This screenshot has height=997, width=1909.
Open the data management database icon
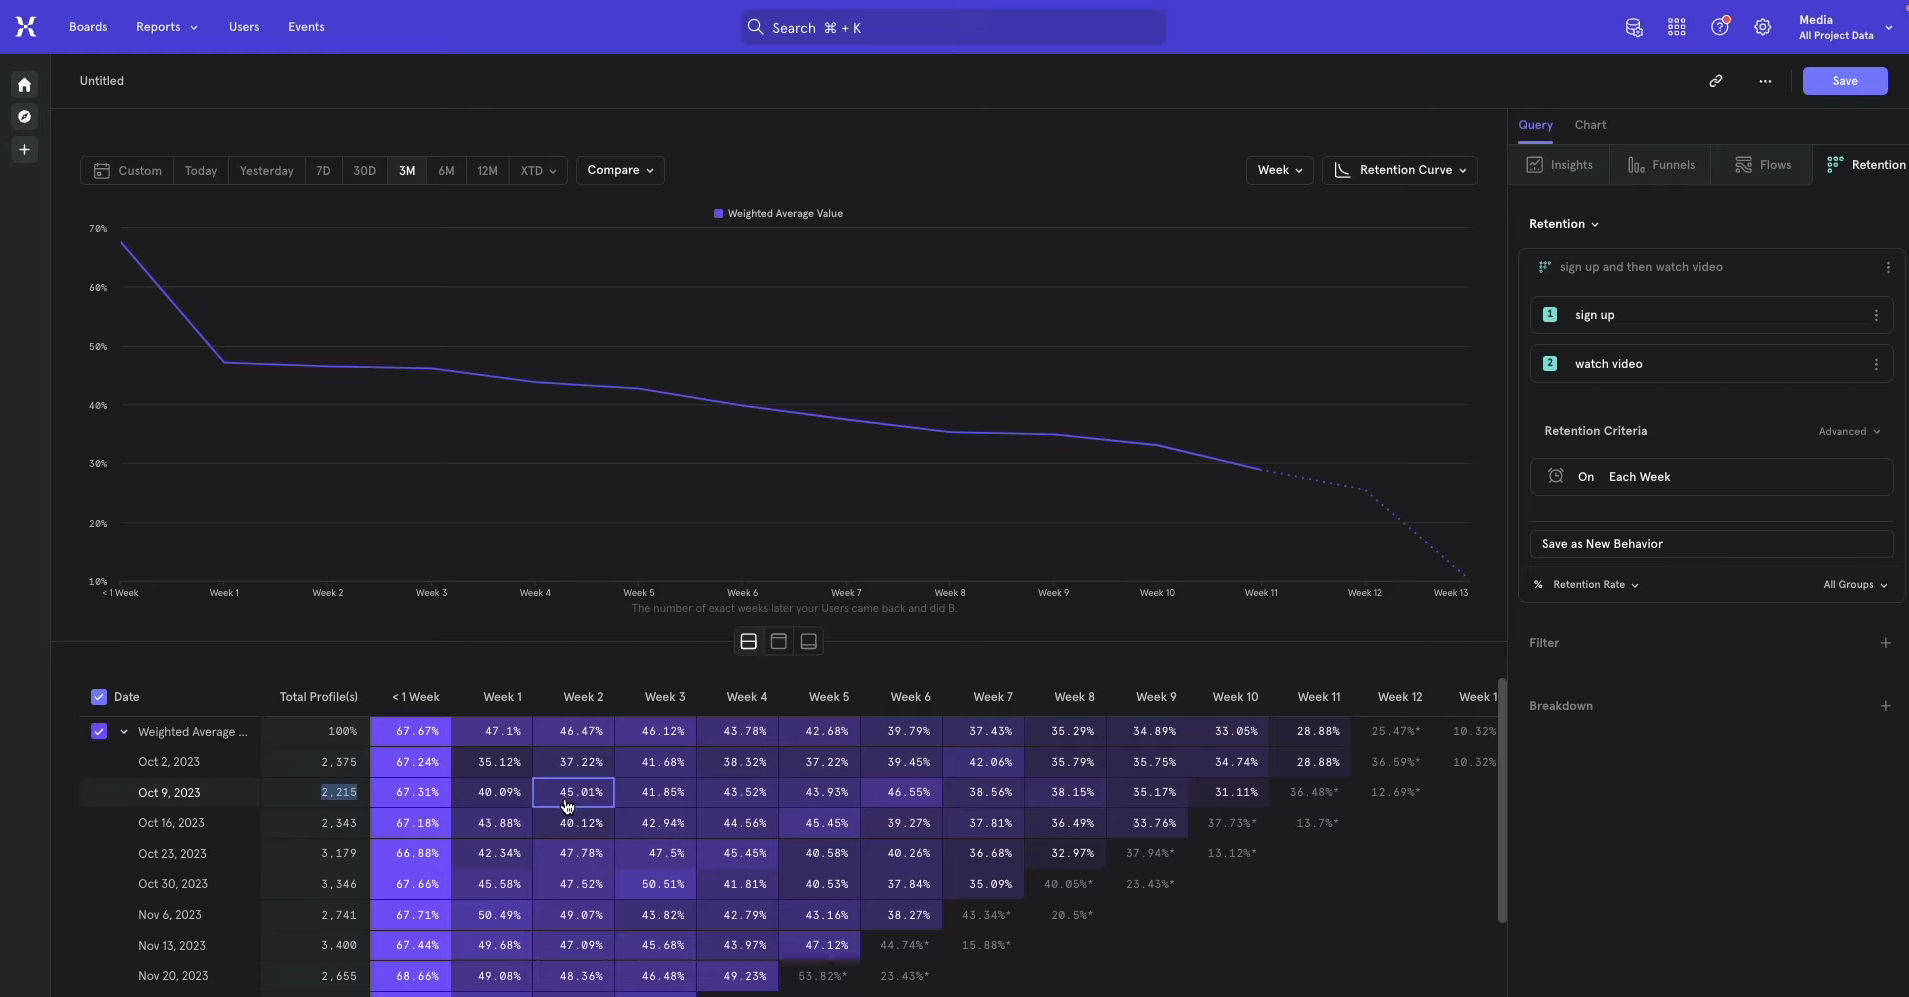coord(1634,27)
